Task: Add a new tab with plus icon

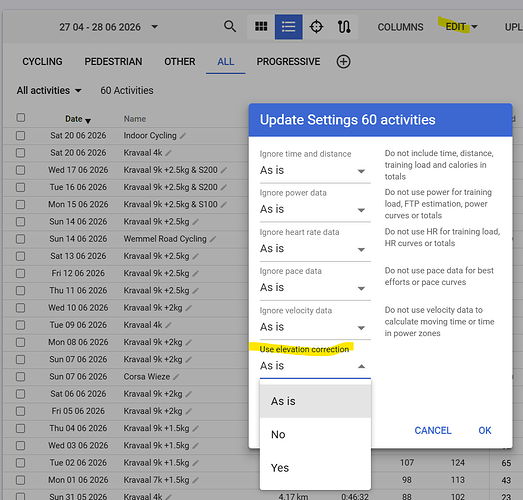Action: (x=343, y=62)
